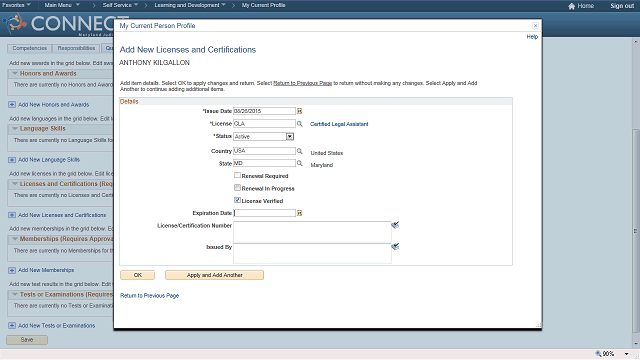The height and width of the screenshot is (360, 640).
Task: Open the Status dropdown
Action: (289, 136)
